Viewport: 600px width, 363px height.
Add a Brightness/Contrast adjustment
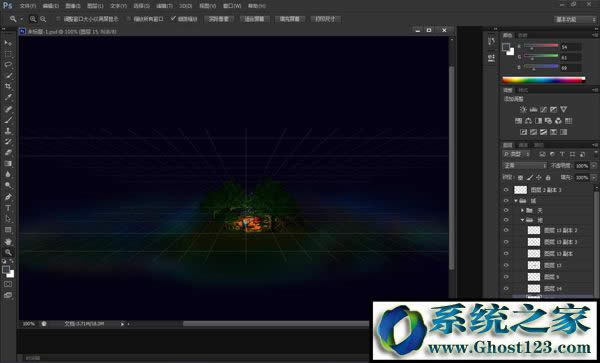(523, 109)
